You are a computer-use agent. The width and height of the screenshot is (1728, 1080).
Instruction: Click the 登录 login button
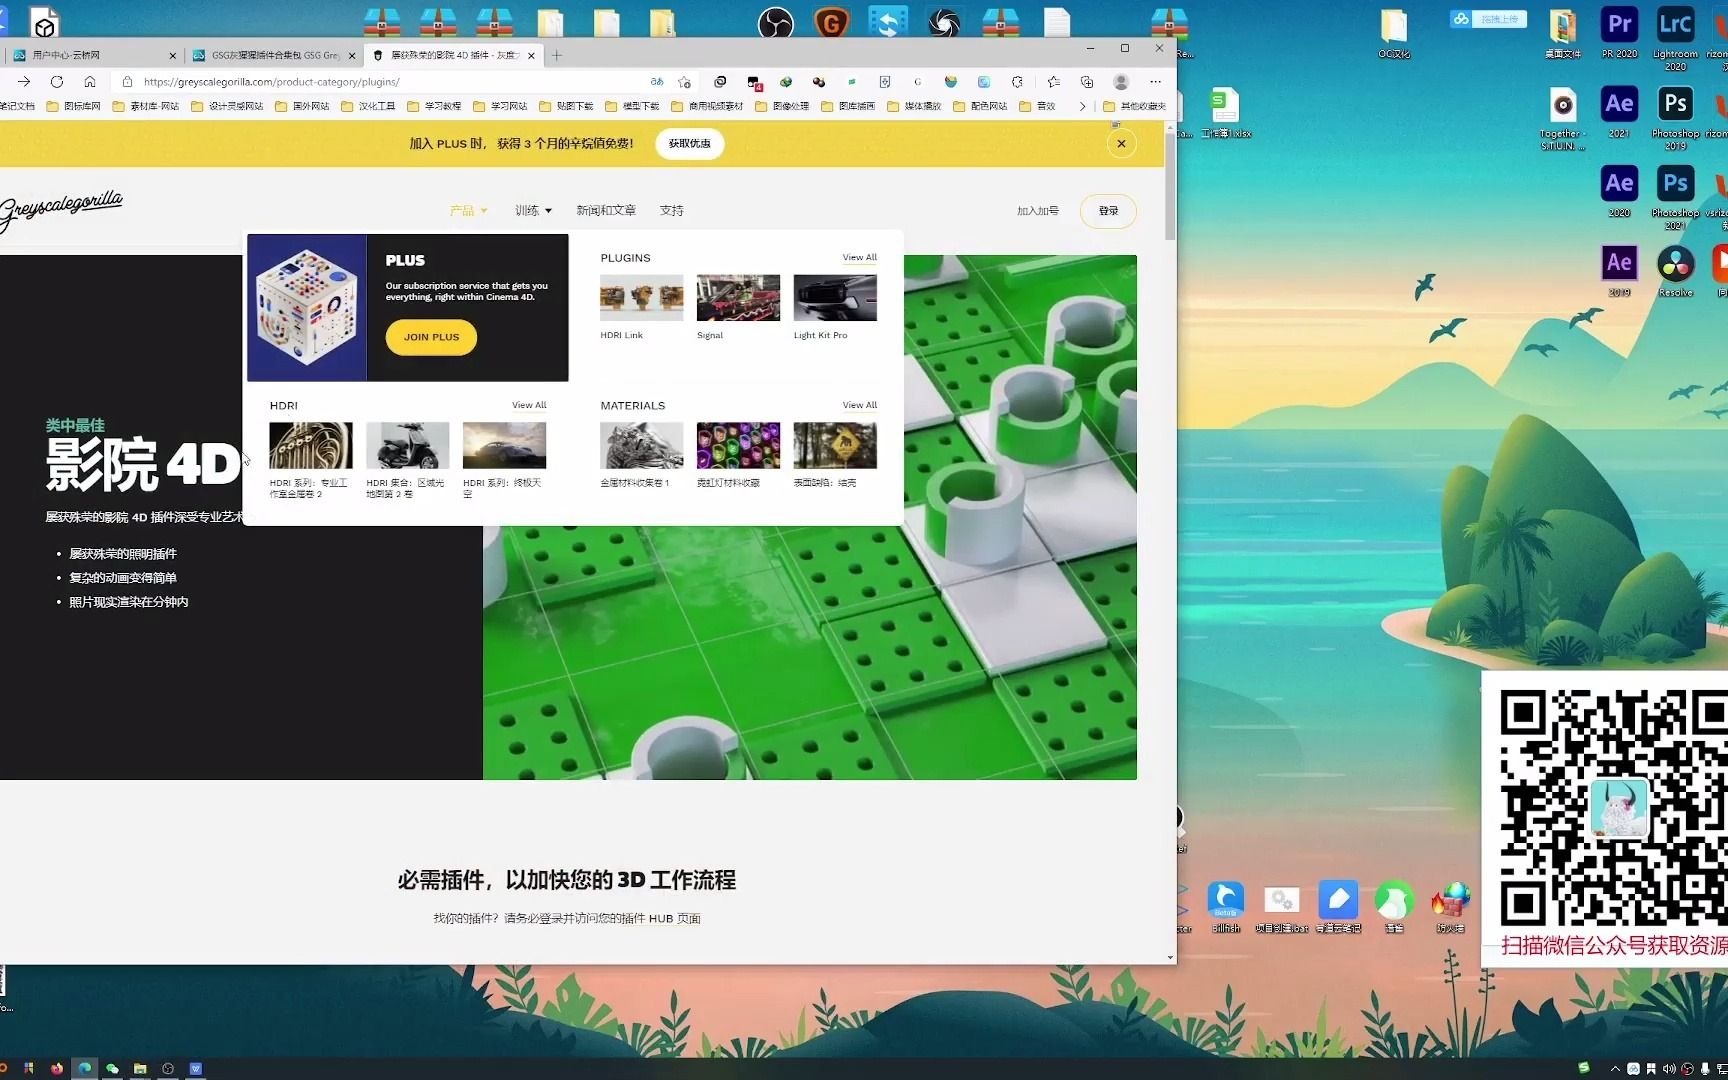point(1108,211)
